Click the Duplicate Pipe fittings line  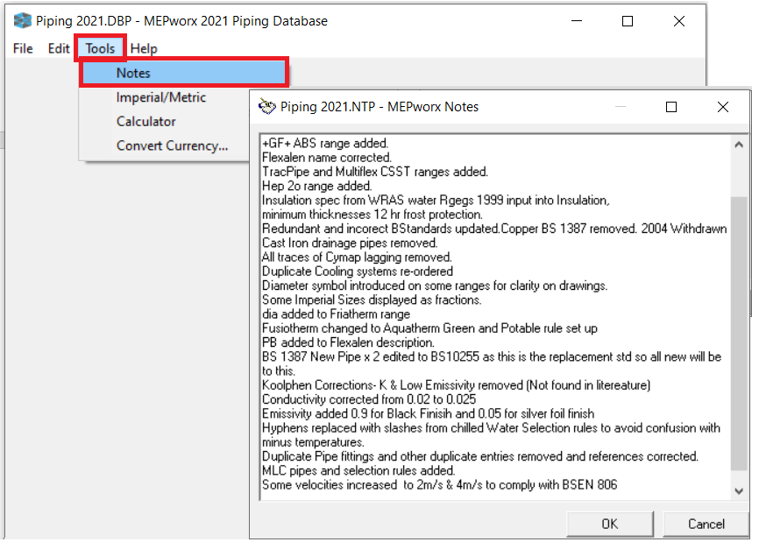click(480, 456)
